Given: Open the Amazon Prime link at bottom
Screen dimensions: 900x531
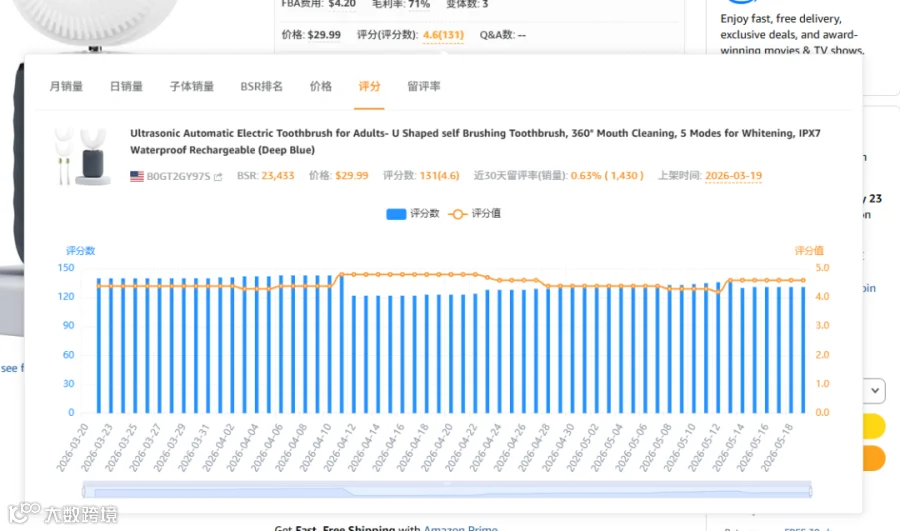Looking at the screenshot, I should click(460, 528).
